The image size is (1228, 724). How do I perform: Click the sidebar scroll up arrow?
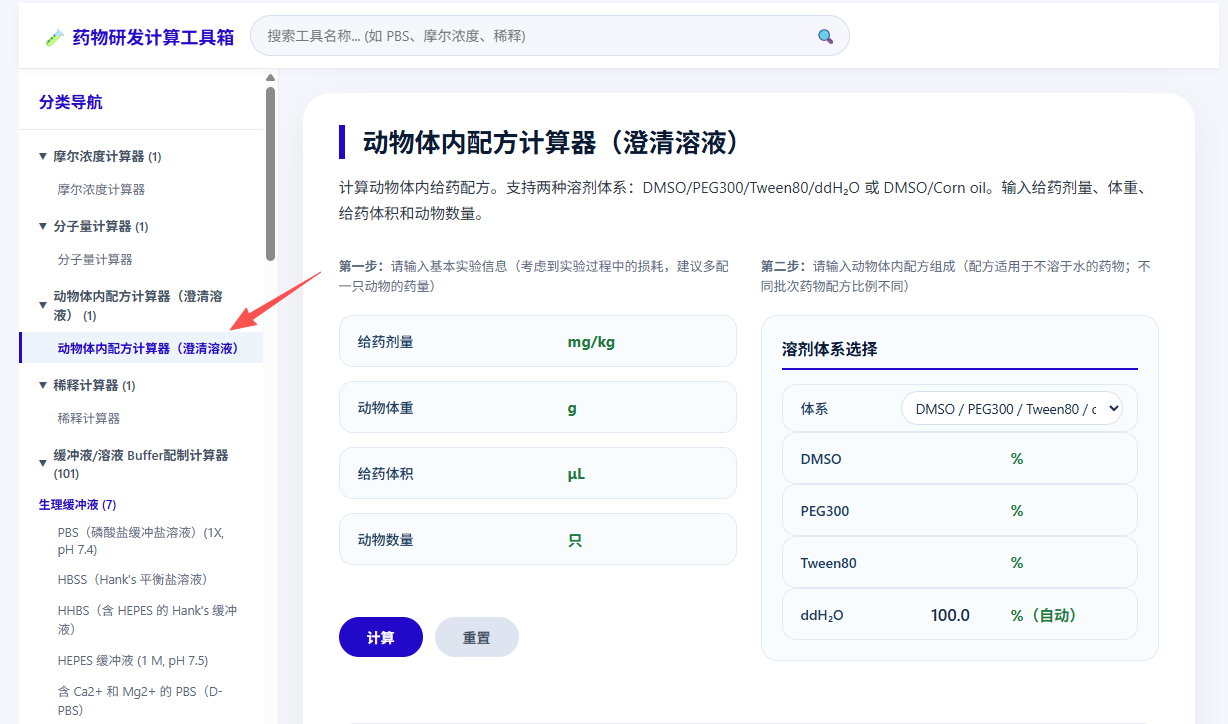[x=270, y=78]
